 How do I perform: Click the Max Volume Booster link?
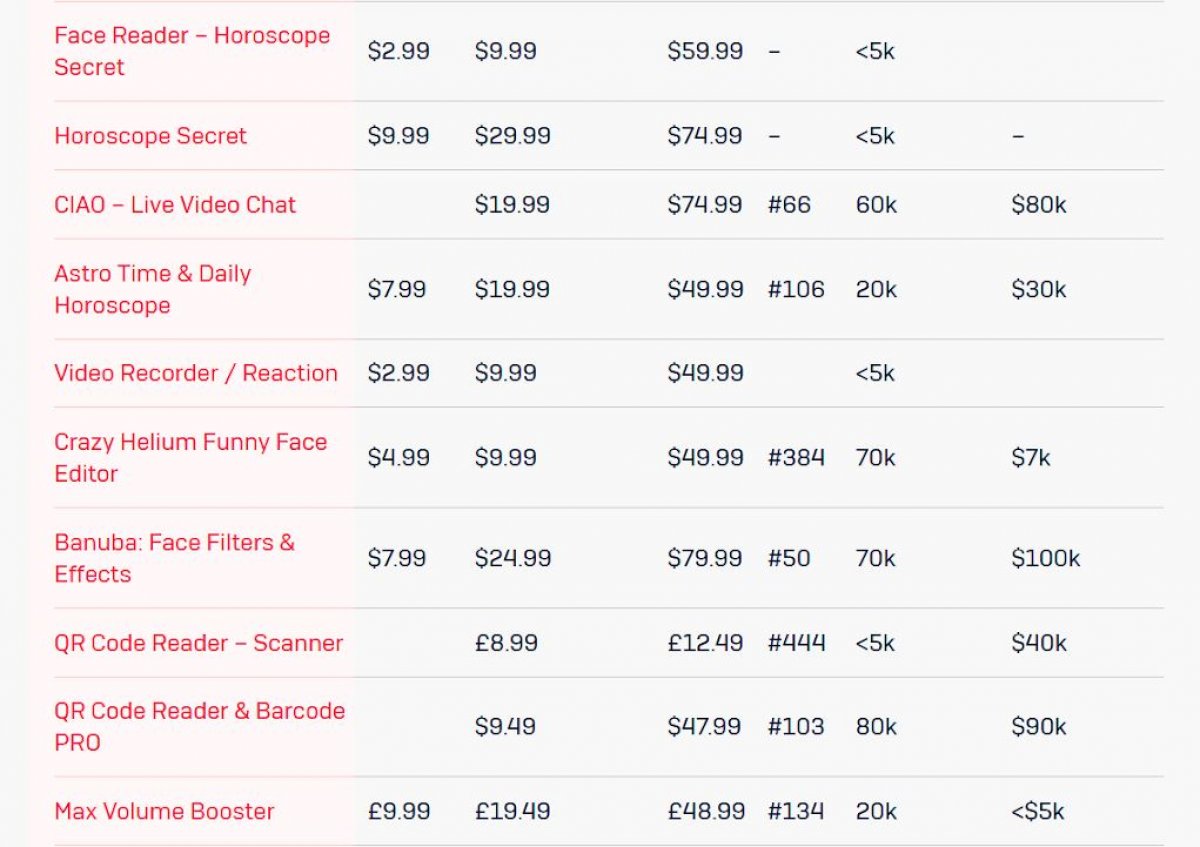(164, 811)
